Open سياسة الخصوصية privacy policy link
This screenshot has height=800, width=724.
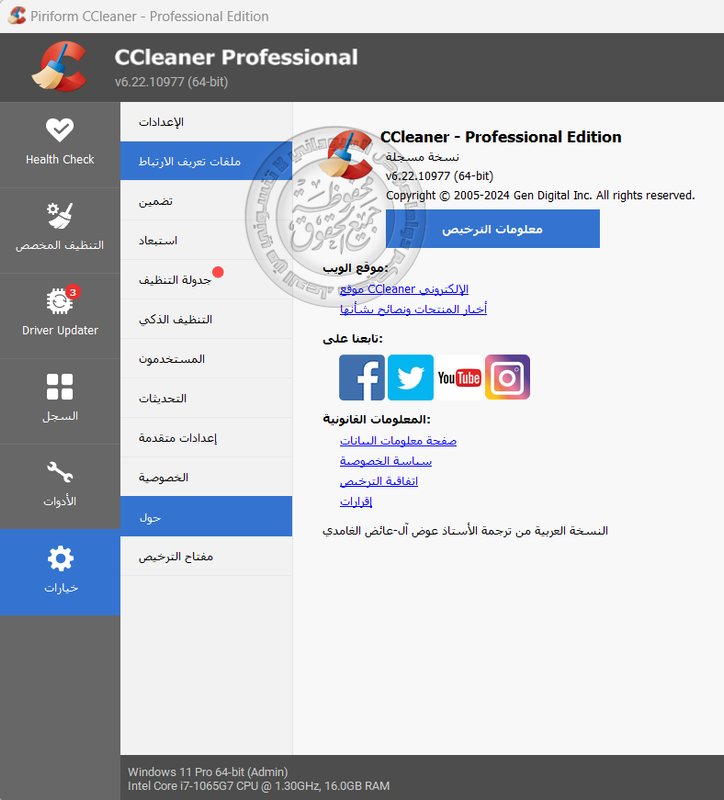click(x=386, y=461)
